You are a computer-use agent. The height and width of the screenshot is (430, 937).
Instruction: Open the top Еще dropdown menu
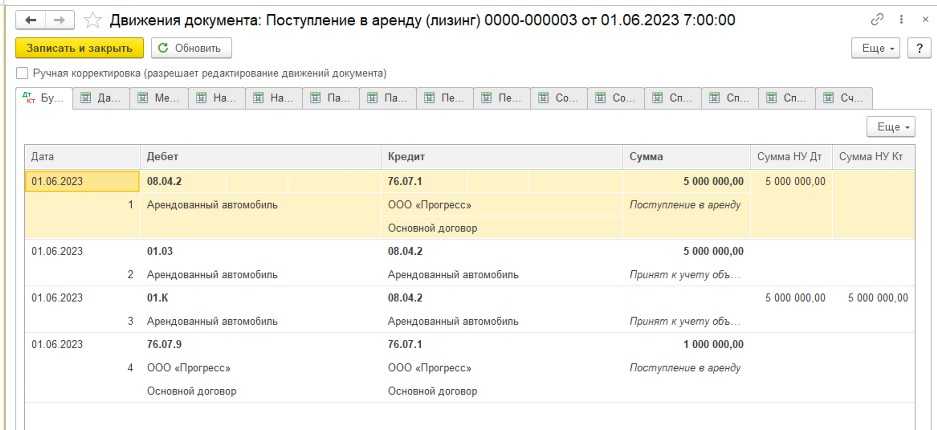[x=875, y=48]
